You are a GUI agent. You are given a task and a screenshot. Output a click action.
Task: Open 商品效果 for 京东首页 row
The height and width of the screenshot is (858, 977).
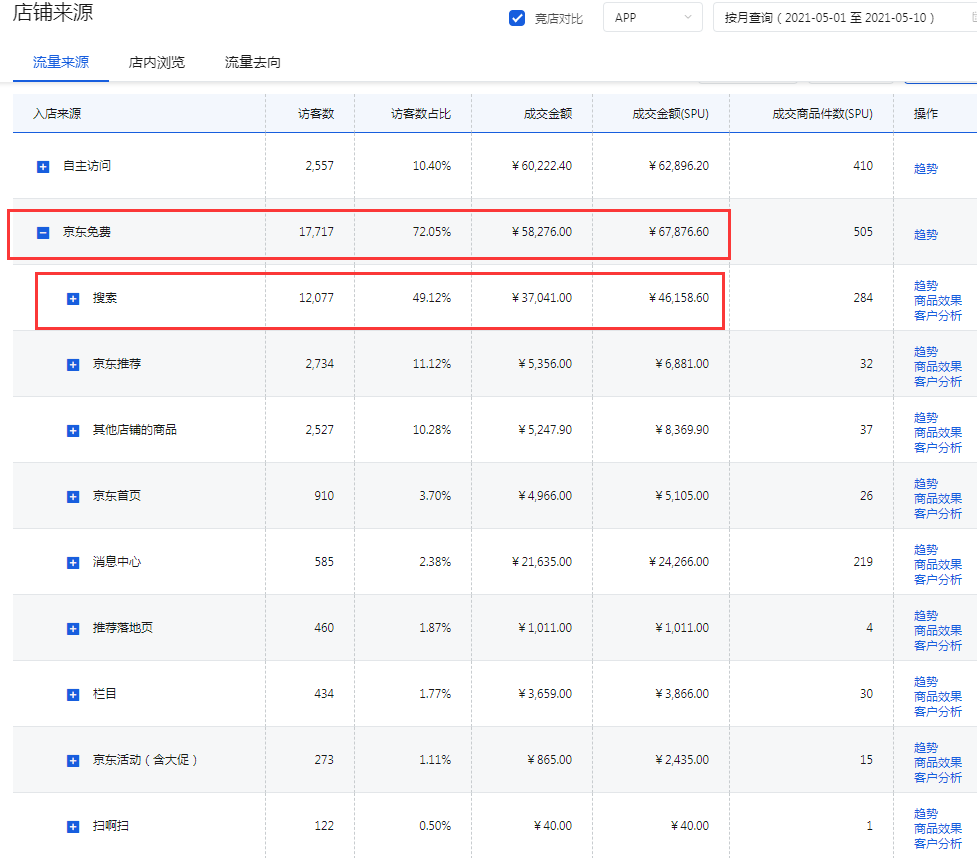click(938, 499)
